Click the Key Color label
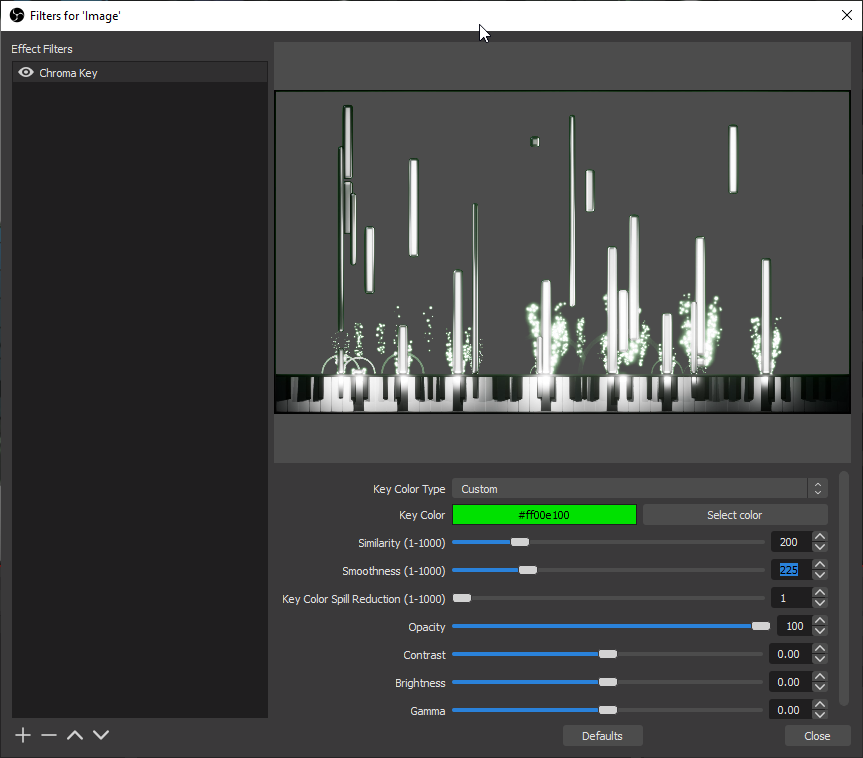863x758 pixels. coord(422,515)
